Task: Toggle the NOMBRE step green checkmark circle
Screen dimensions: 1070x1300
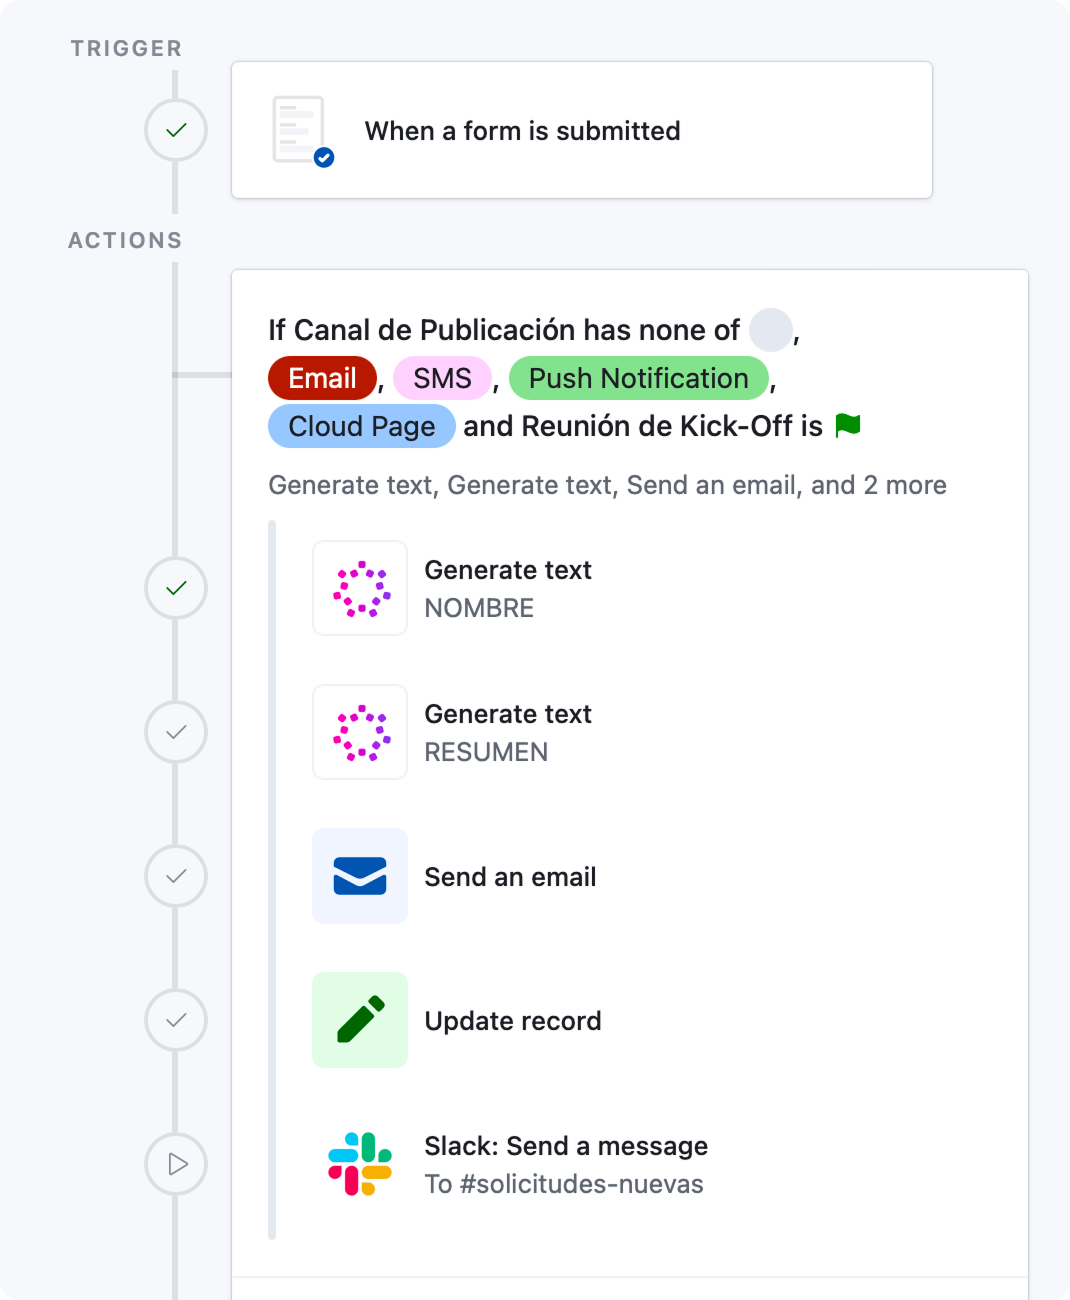Action: pos(176,588)
